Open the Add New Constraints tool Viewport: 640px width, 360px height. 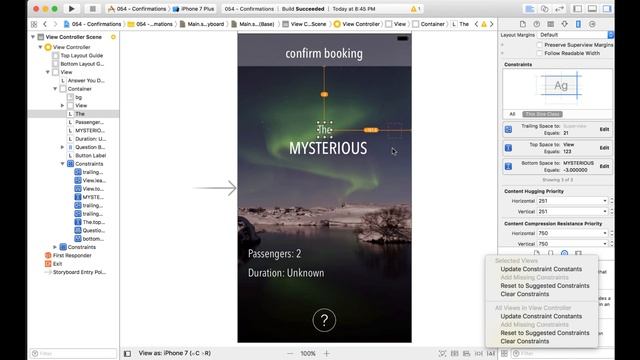[479, 353]
